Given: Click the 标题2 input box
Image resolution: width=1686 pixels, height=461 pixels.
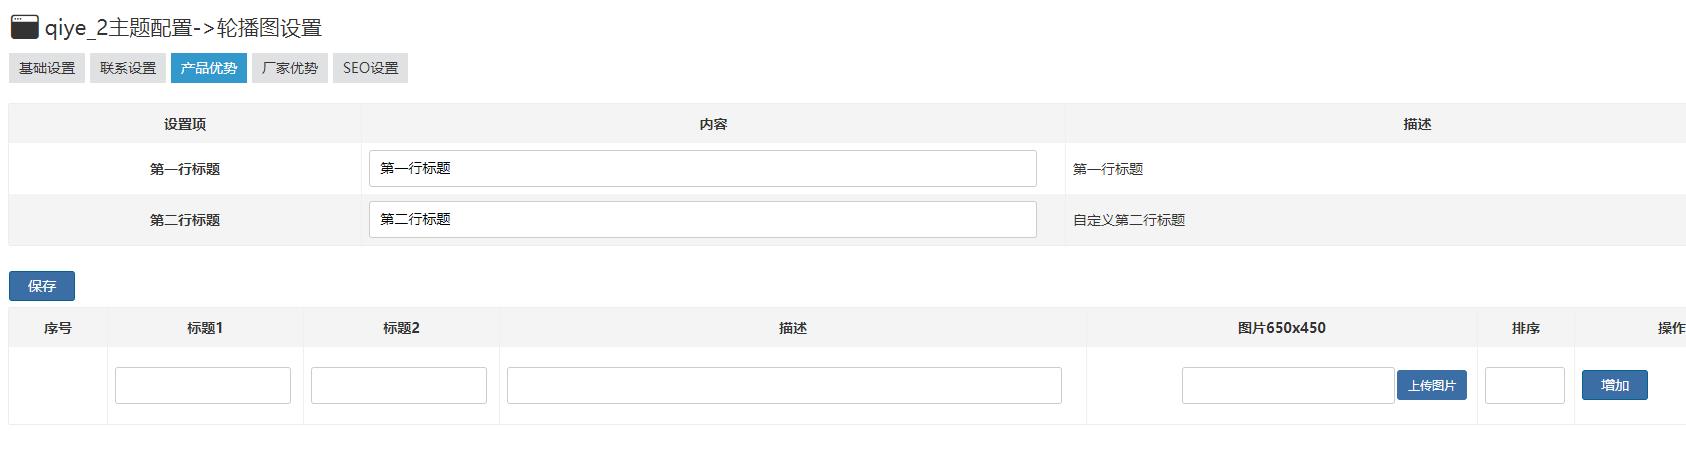Looking at the screenshot, I should coord(399,385).
